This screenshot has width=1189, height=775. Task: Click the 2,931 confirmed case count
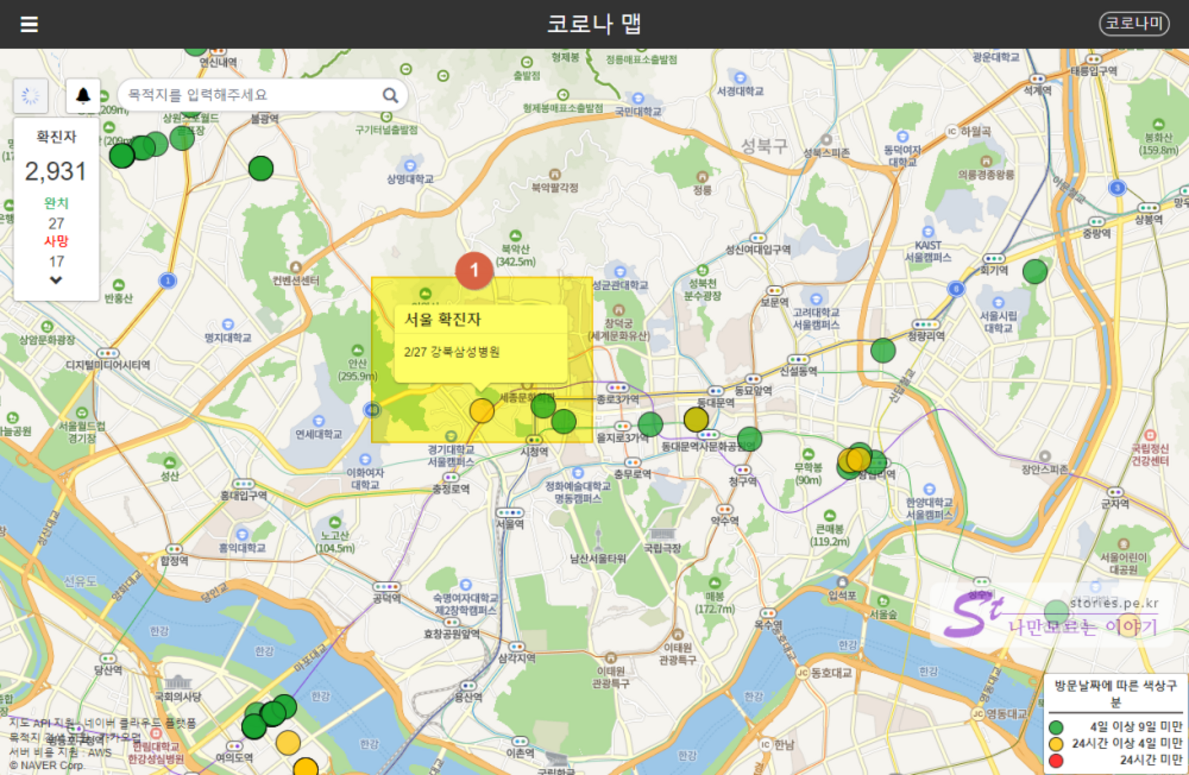click(x=56, y=171)
